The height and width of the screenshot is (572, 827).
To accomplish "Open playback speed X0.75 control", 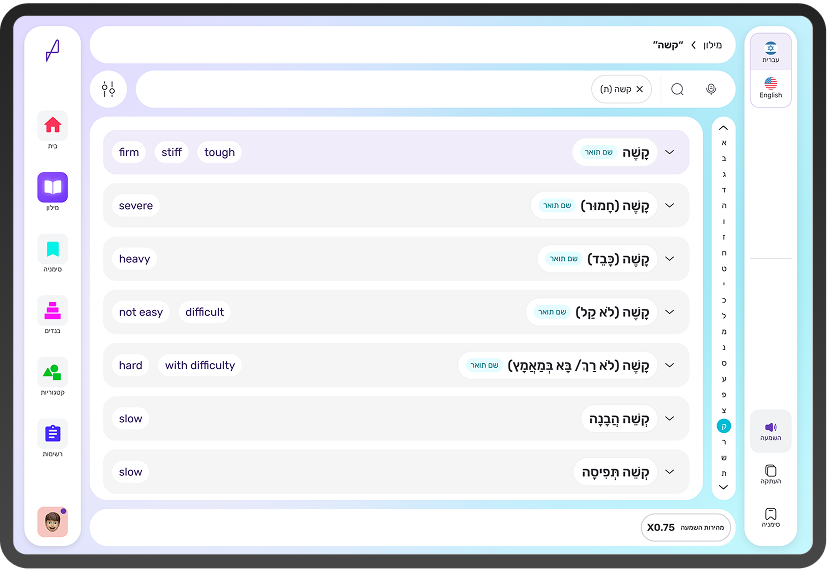I will pyautogui.click(x=686, y=528).
